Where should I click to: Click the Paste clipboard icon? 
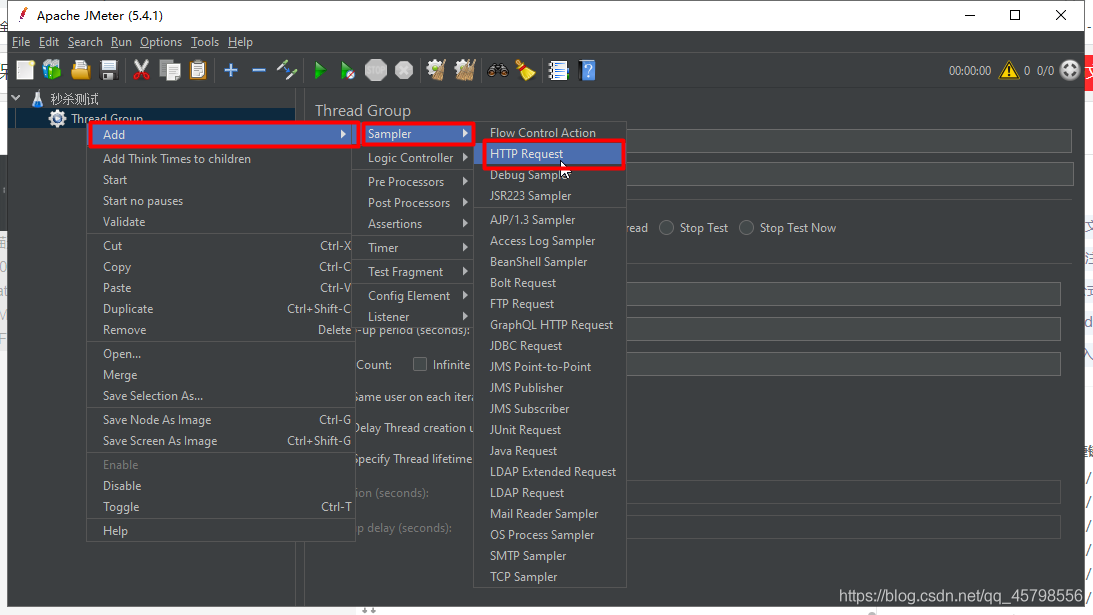pos(198,70)
